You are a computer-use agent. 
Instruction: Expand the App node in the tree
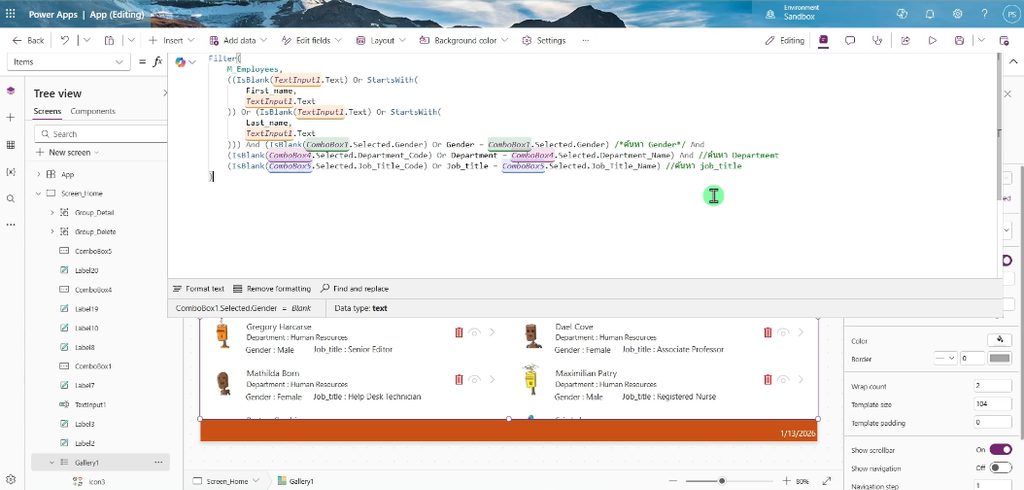point(39,174)
